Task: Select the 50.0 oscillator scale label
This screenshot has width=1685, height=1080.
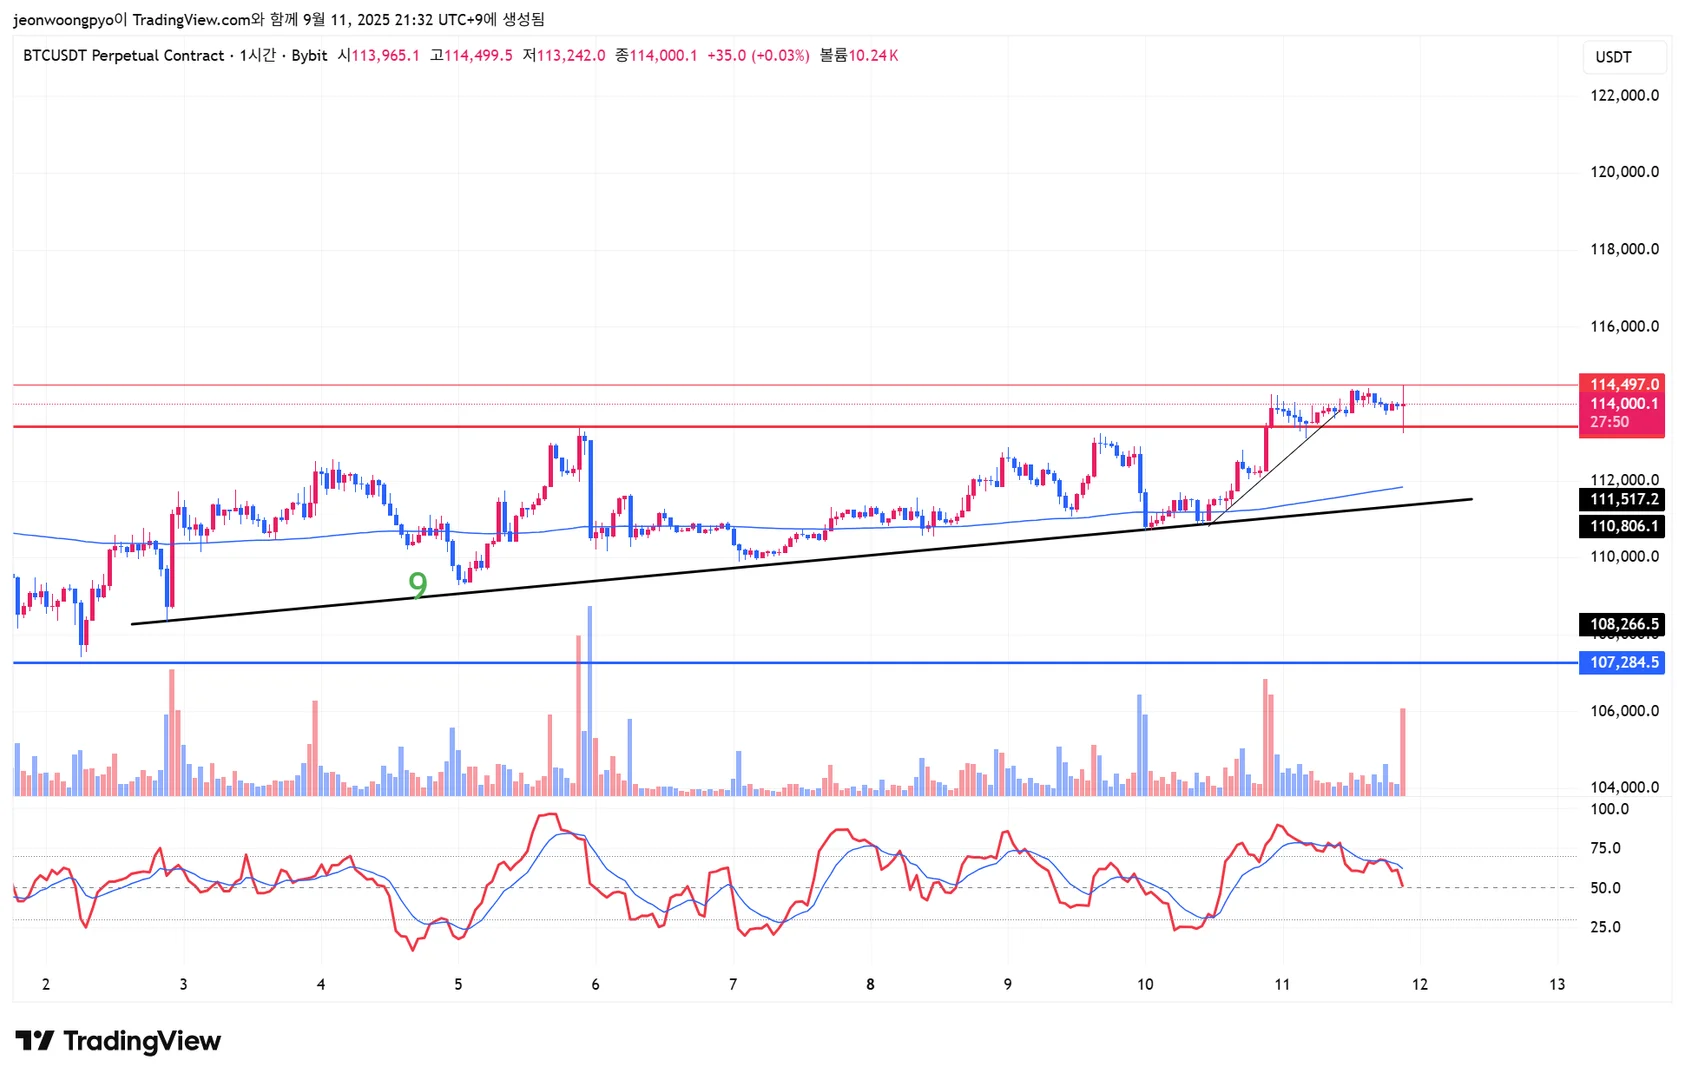Action: 1605,887
